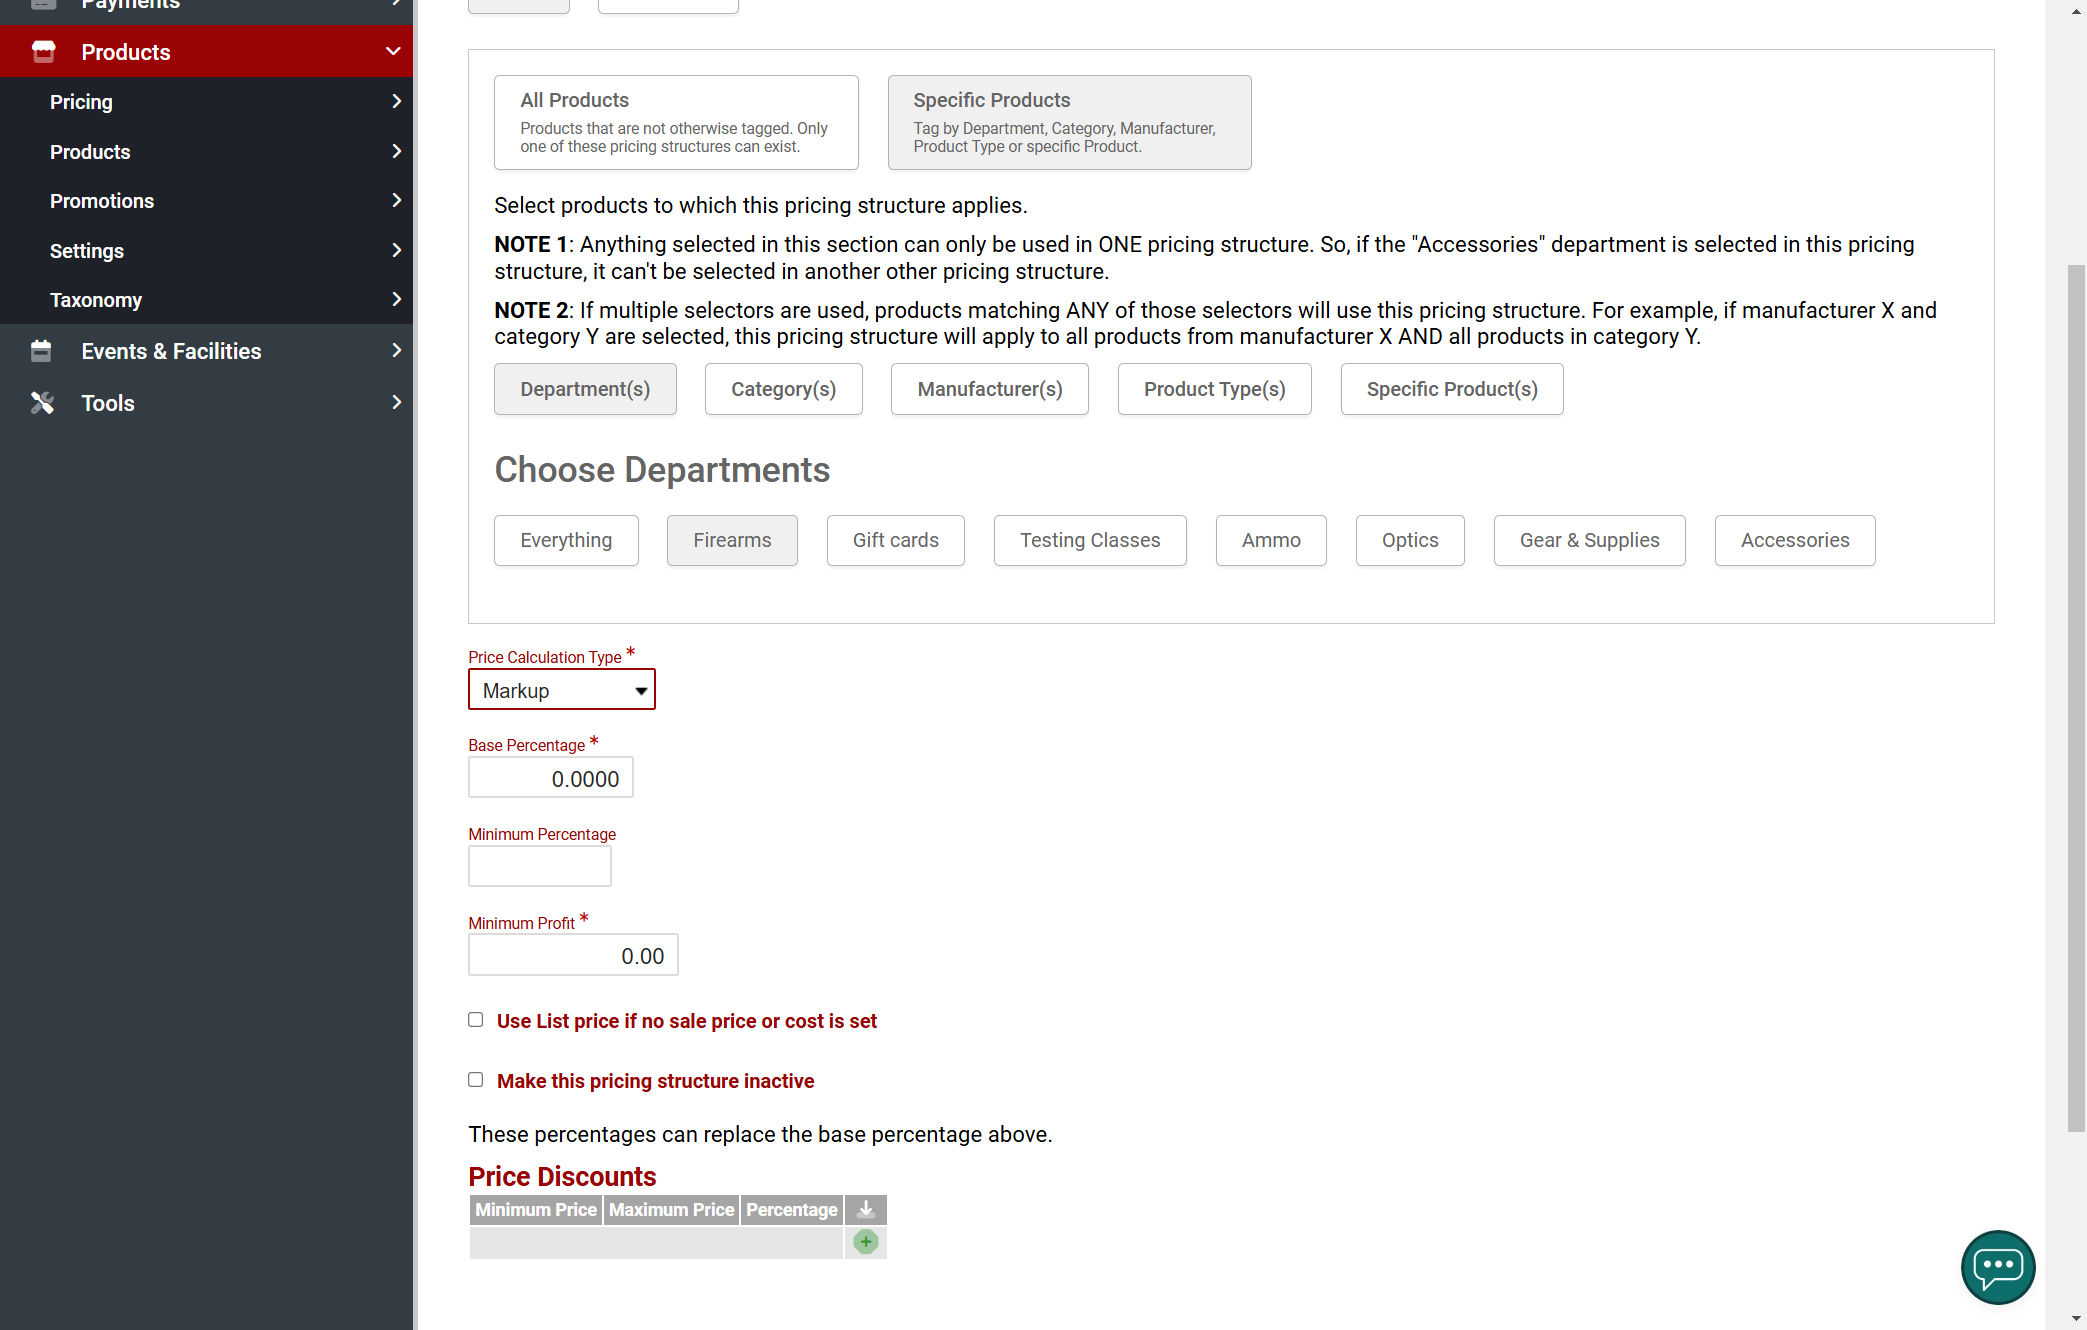Screen dimensions: 2087x1330
Task: Switch to Manufacturer(s) selector
Action: pyautogui.click(x=990, y=389)
